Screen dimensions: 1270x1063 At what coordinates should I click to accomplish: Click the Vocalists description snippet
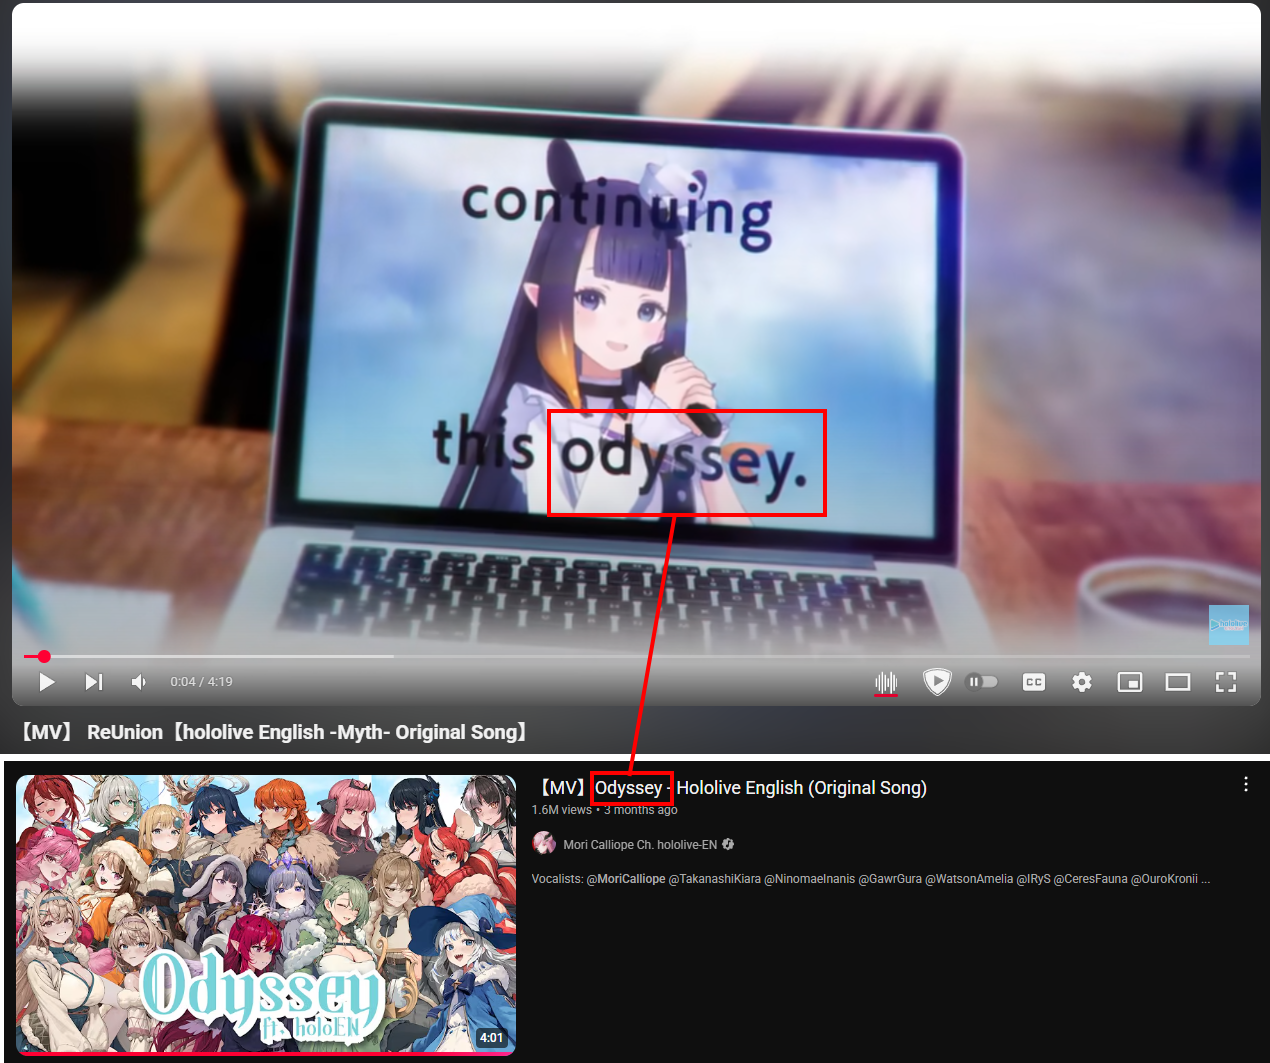871,879
